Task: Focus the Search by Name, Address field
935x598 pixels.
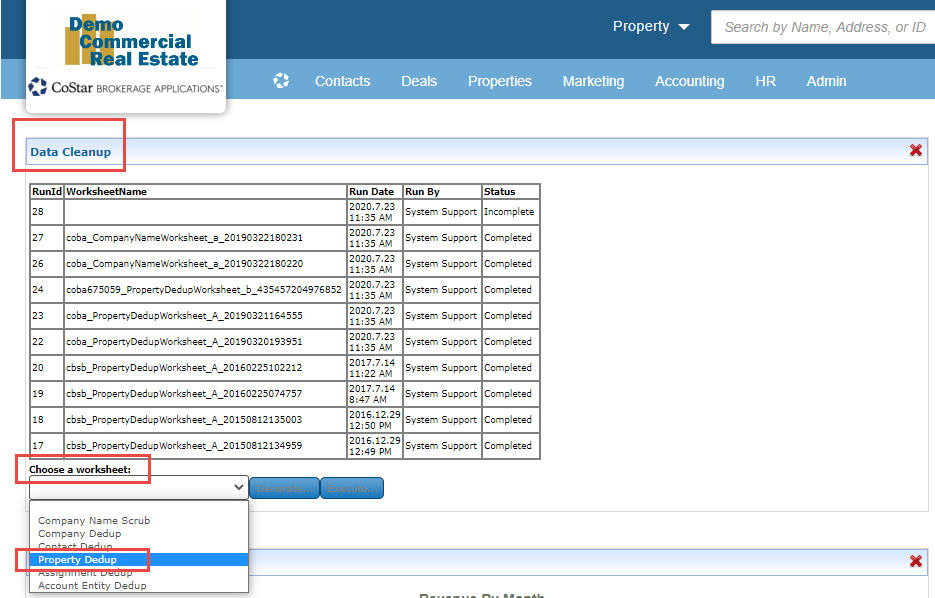Action: coord(825,27)
